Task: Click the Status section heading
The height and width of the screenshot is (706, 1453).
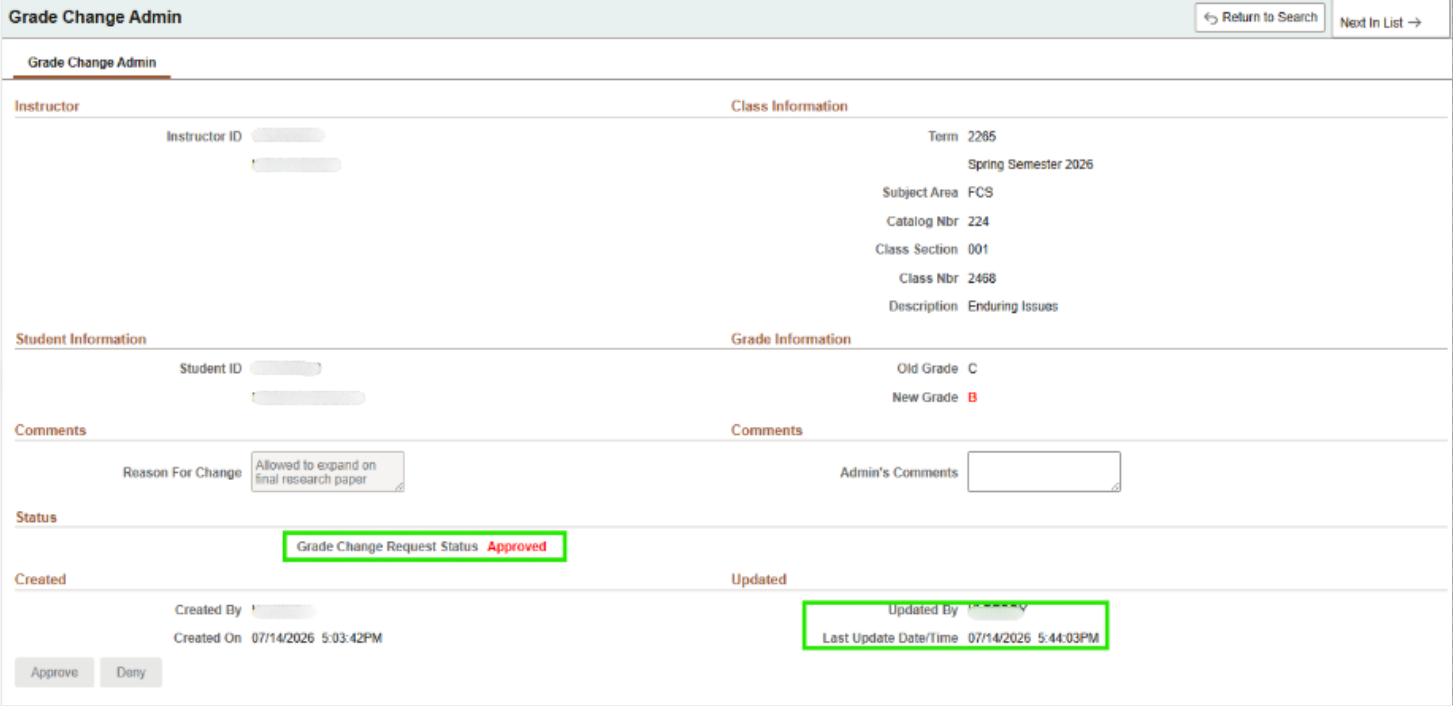Action: (x=36, y=518)
